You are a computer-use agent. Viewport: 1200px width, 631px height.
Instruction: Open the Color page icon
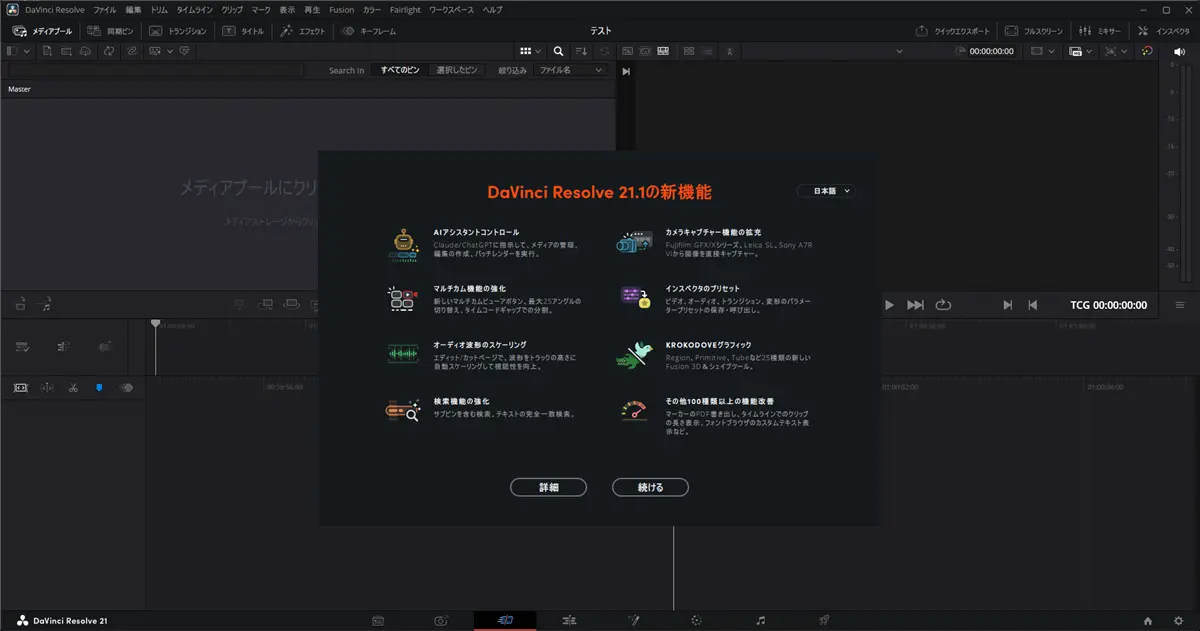pyautogui.click(x=697, y=621)
